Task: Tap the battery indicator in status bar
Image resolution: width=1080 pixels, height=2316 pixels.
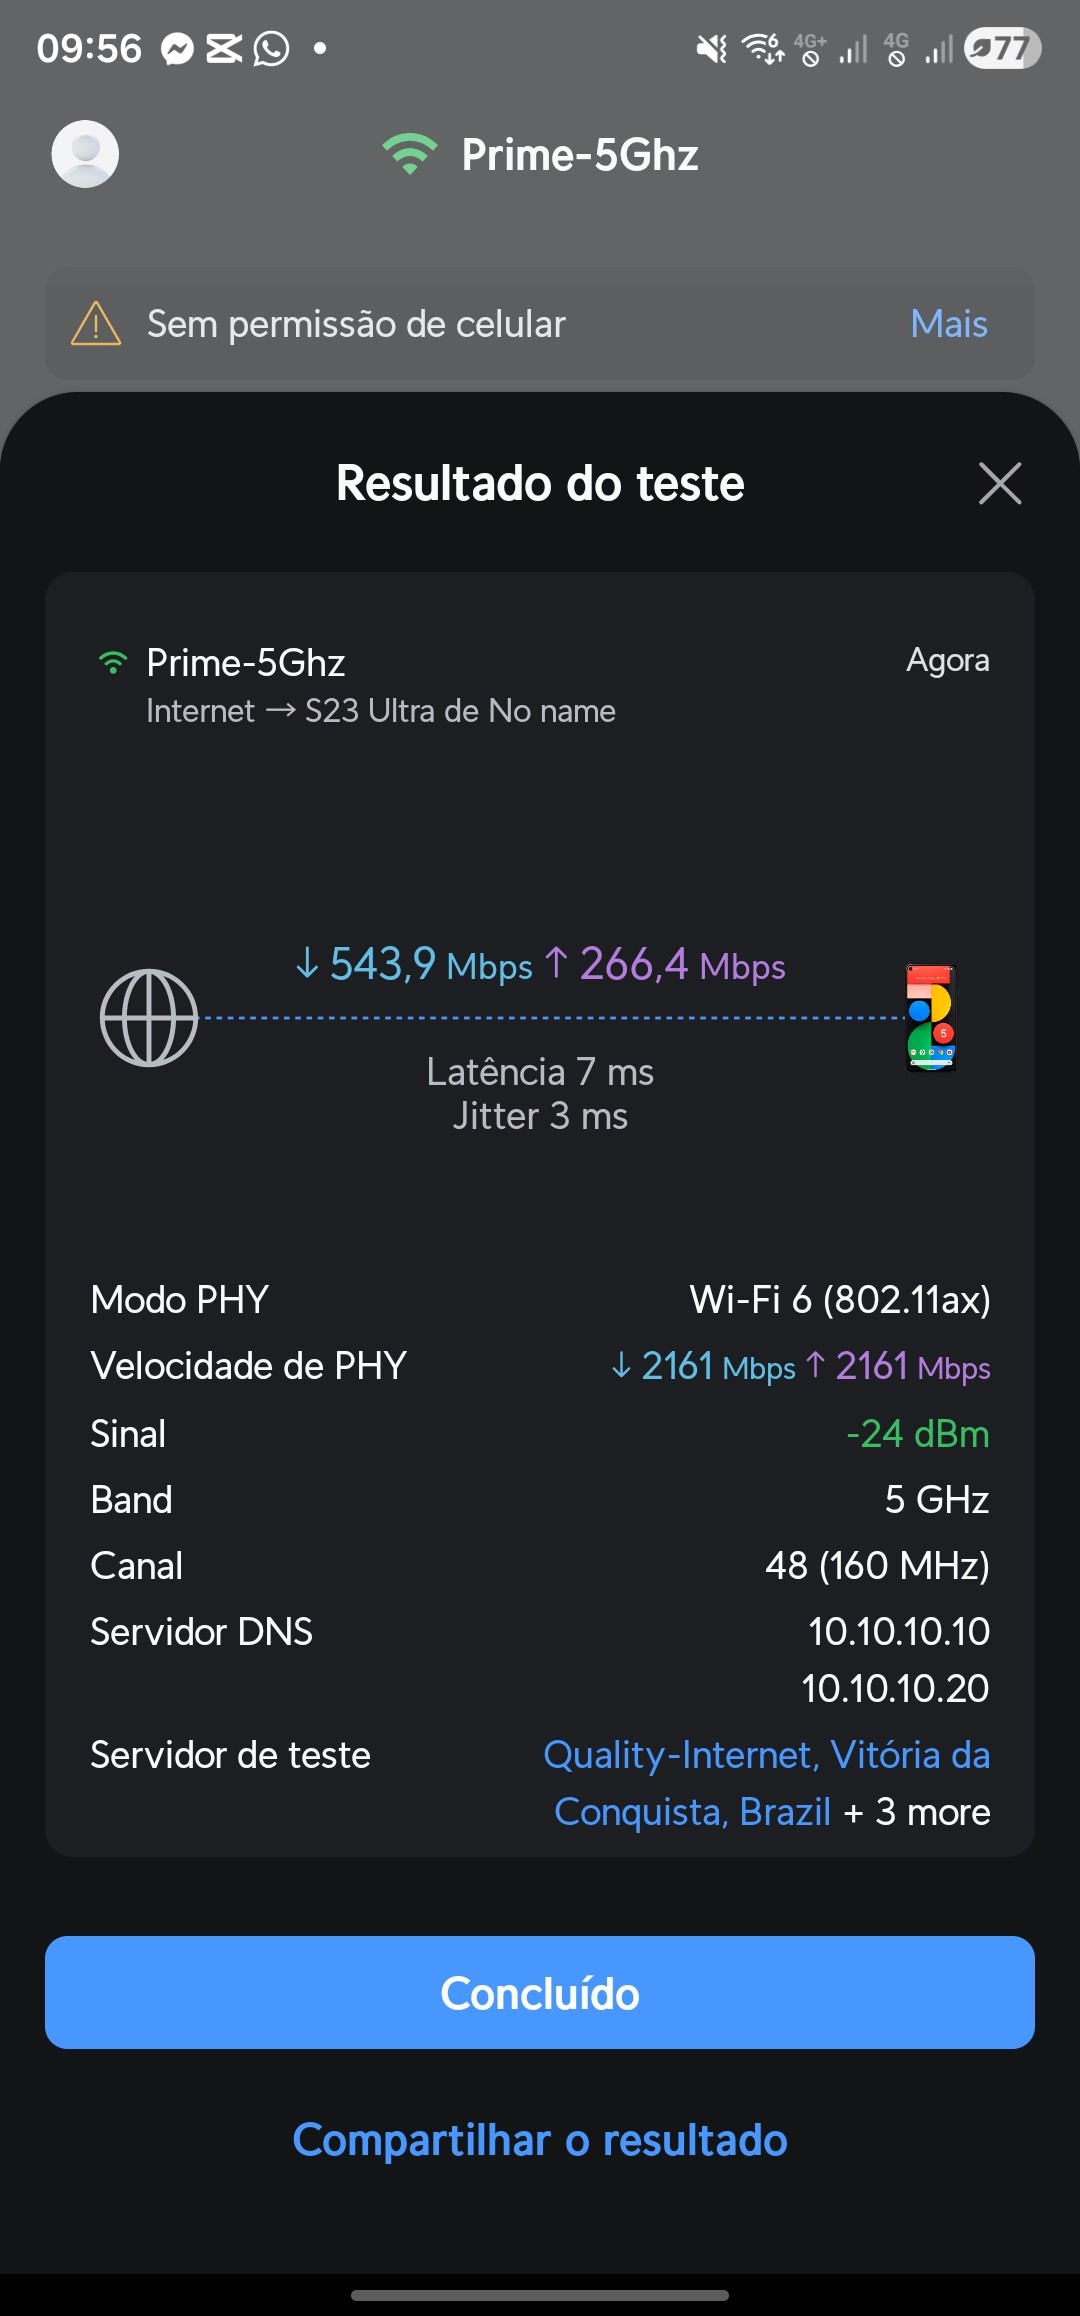Action: 1002,48
